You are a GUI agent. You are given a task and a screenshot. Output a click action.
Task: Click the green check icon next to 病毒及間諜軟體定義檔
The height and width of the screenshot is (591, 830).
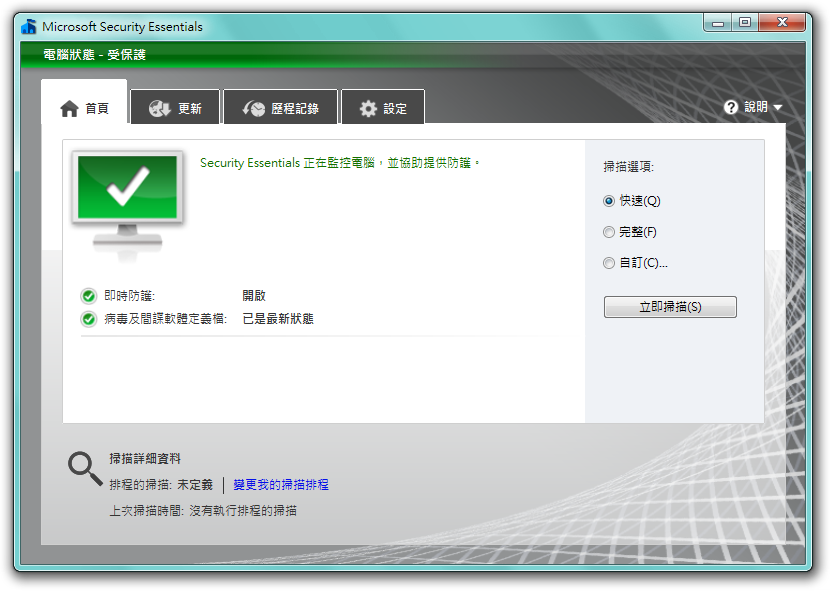point(88,318)
